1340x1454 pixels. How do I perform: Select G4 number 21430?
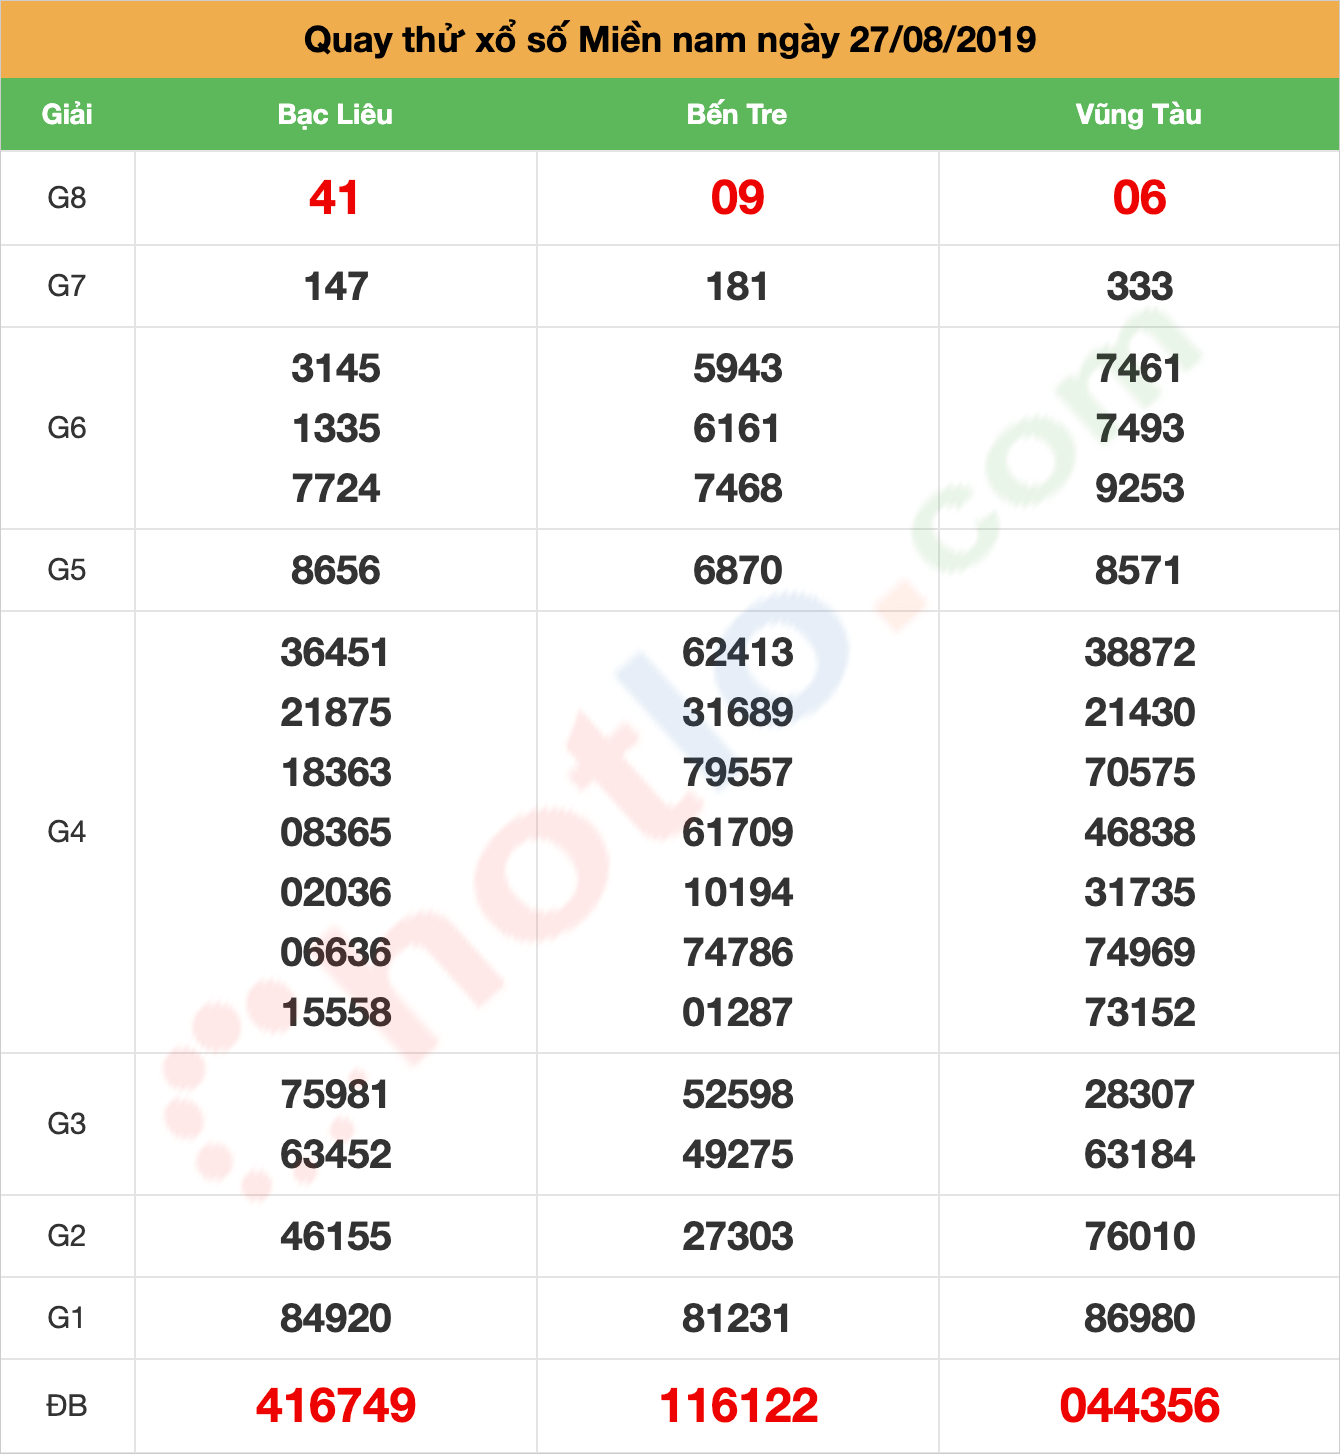point(1140,713)
